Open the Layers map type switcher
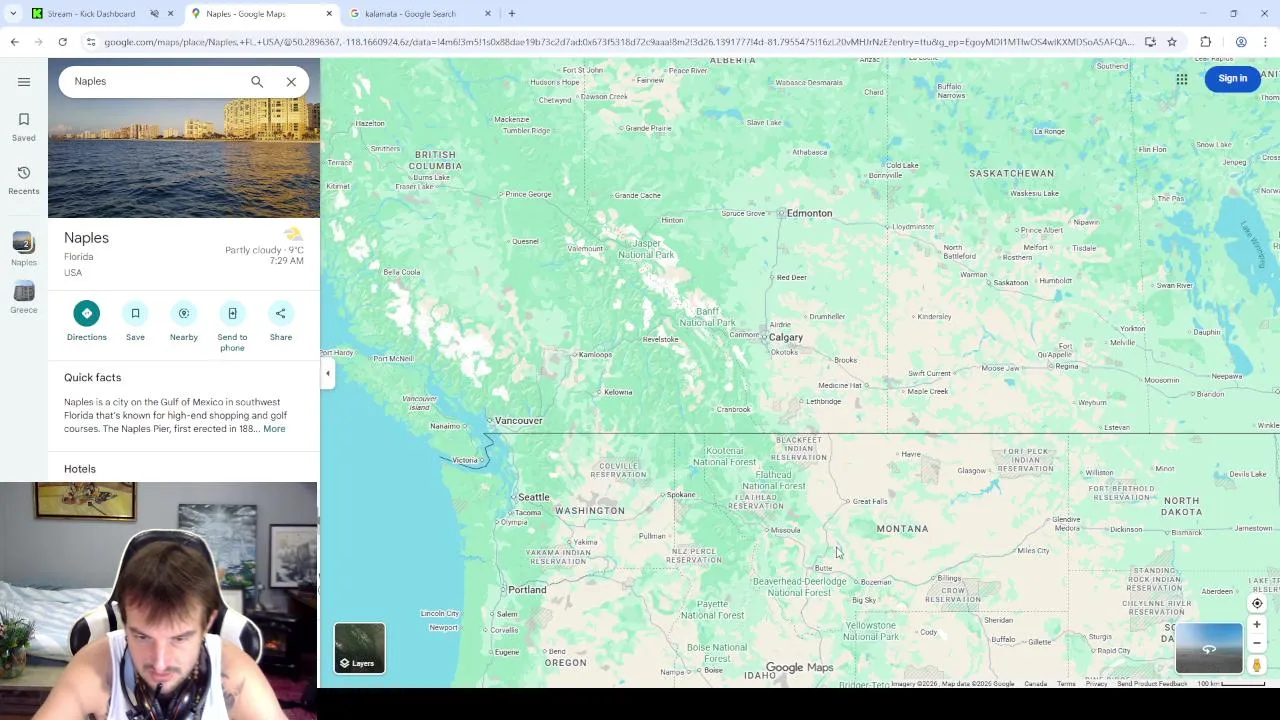 [x=360, y=648]
